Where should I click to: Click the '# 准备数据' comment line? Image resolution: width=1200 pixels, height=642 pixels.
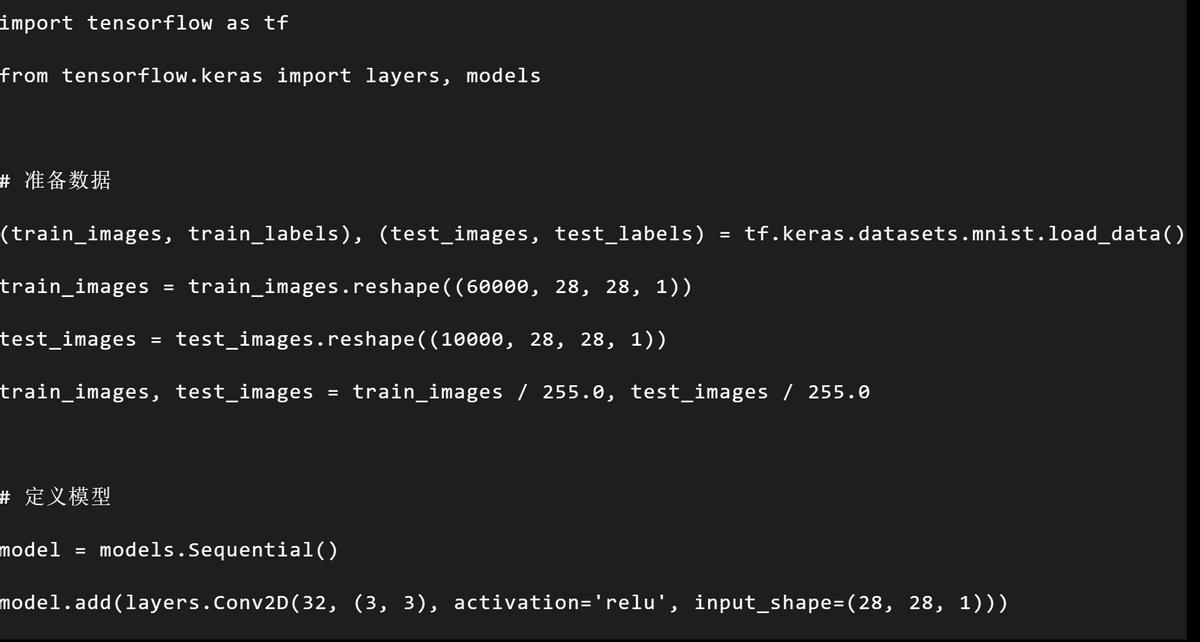56,181
